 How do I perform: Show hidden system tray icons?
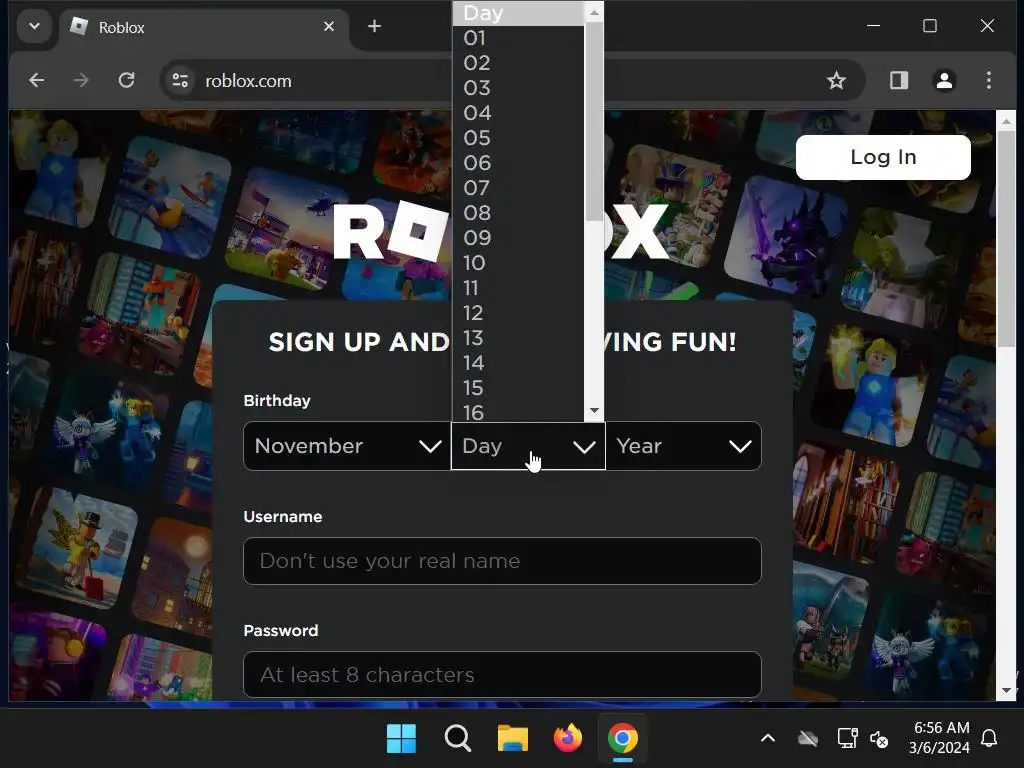[768, 739]
